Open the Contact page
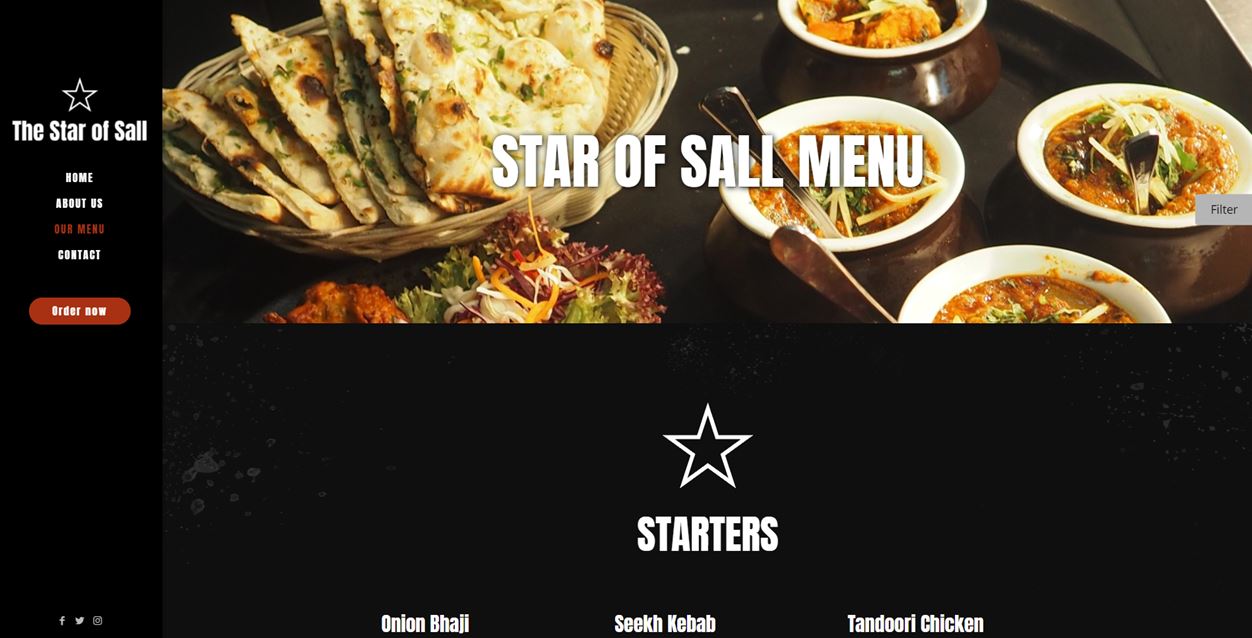 click(79, 255)
